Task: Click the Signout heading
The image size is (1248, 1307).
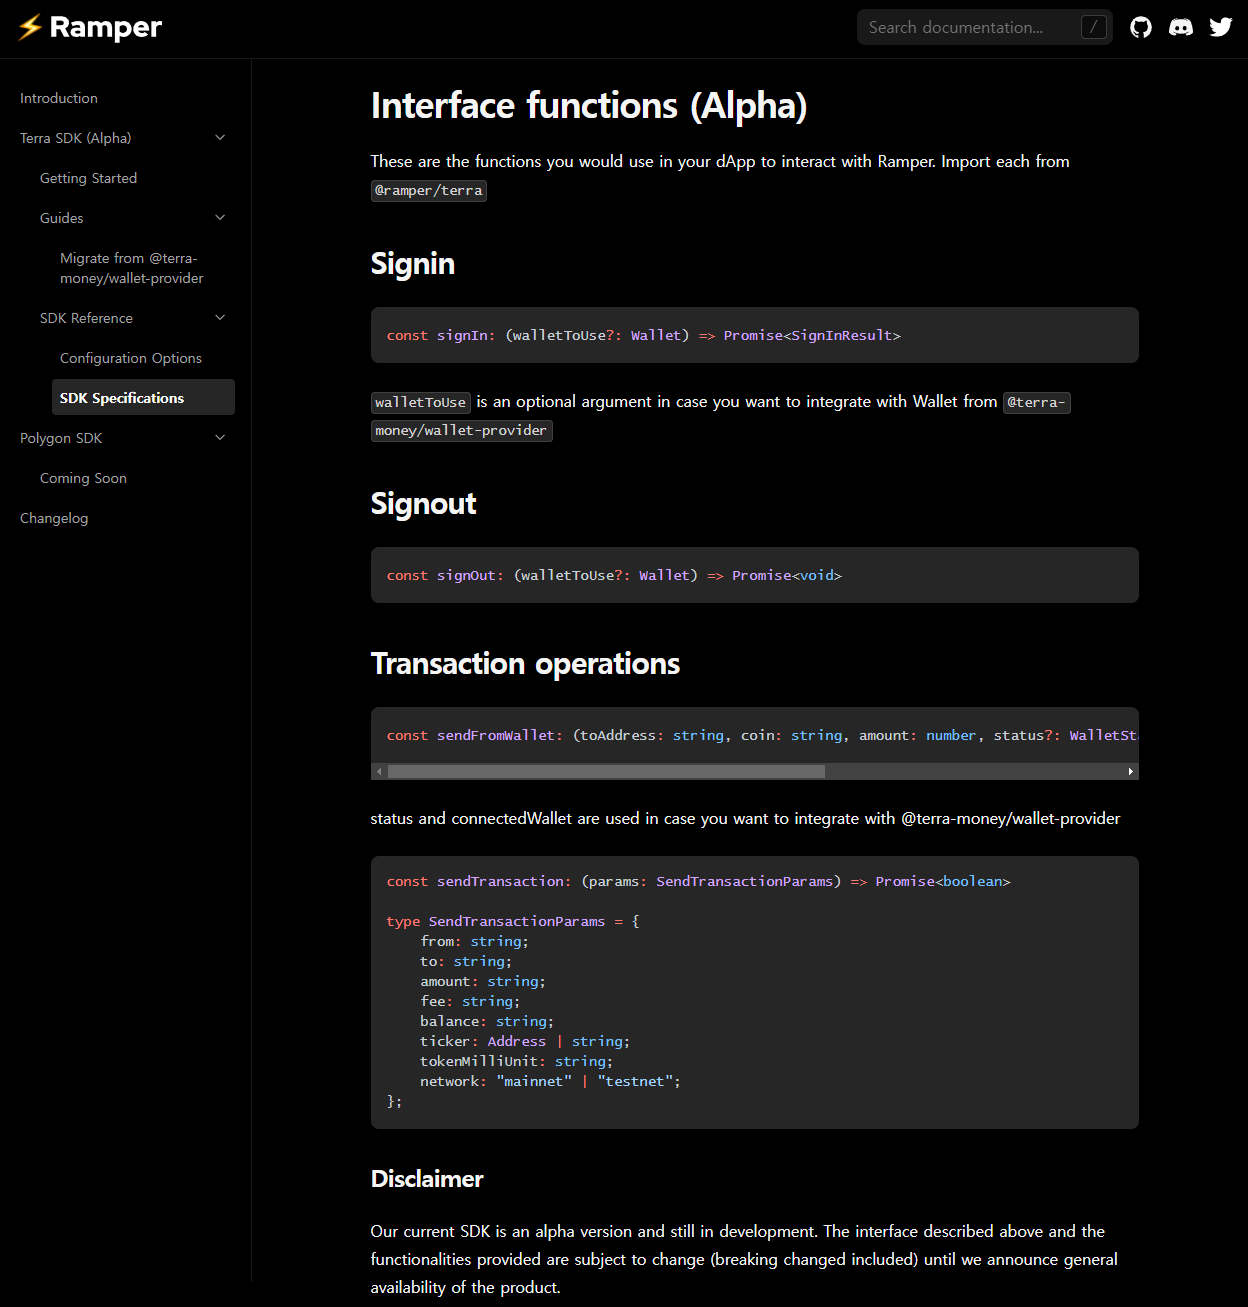Action: 423,503
